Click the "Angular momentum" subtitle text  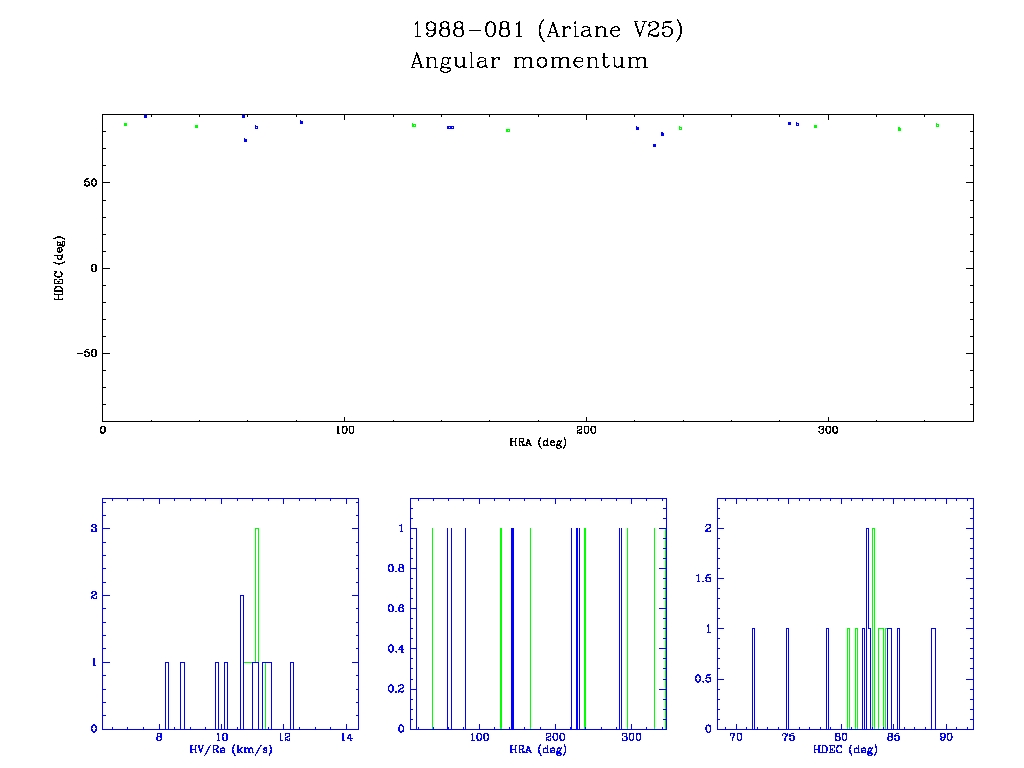[x=529, y=62]
